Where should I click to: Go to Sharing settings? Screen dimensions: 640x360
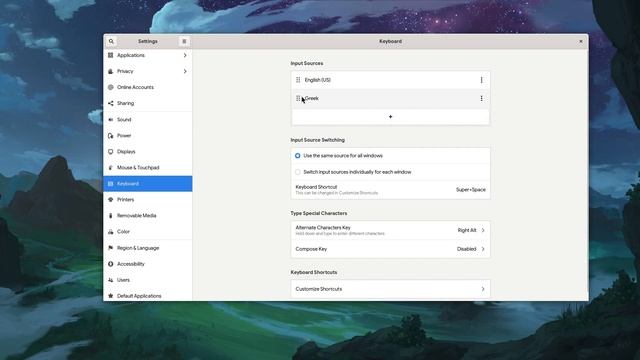click(x=125, y=103)
